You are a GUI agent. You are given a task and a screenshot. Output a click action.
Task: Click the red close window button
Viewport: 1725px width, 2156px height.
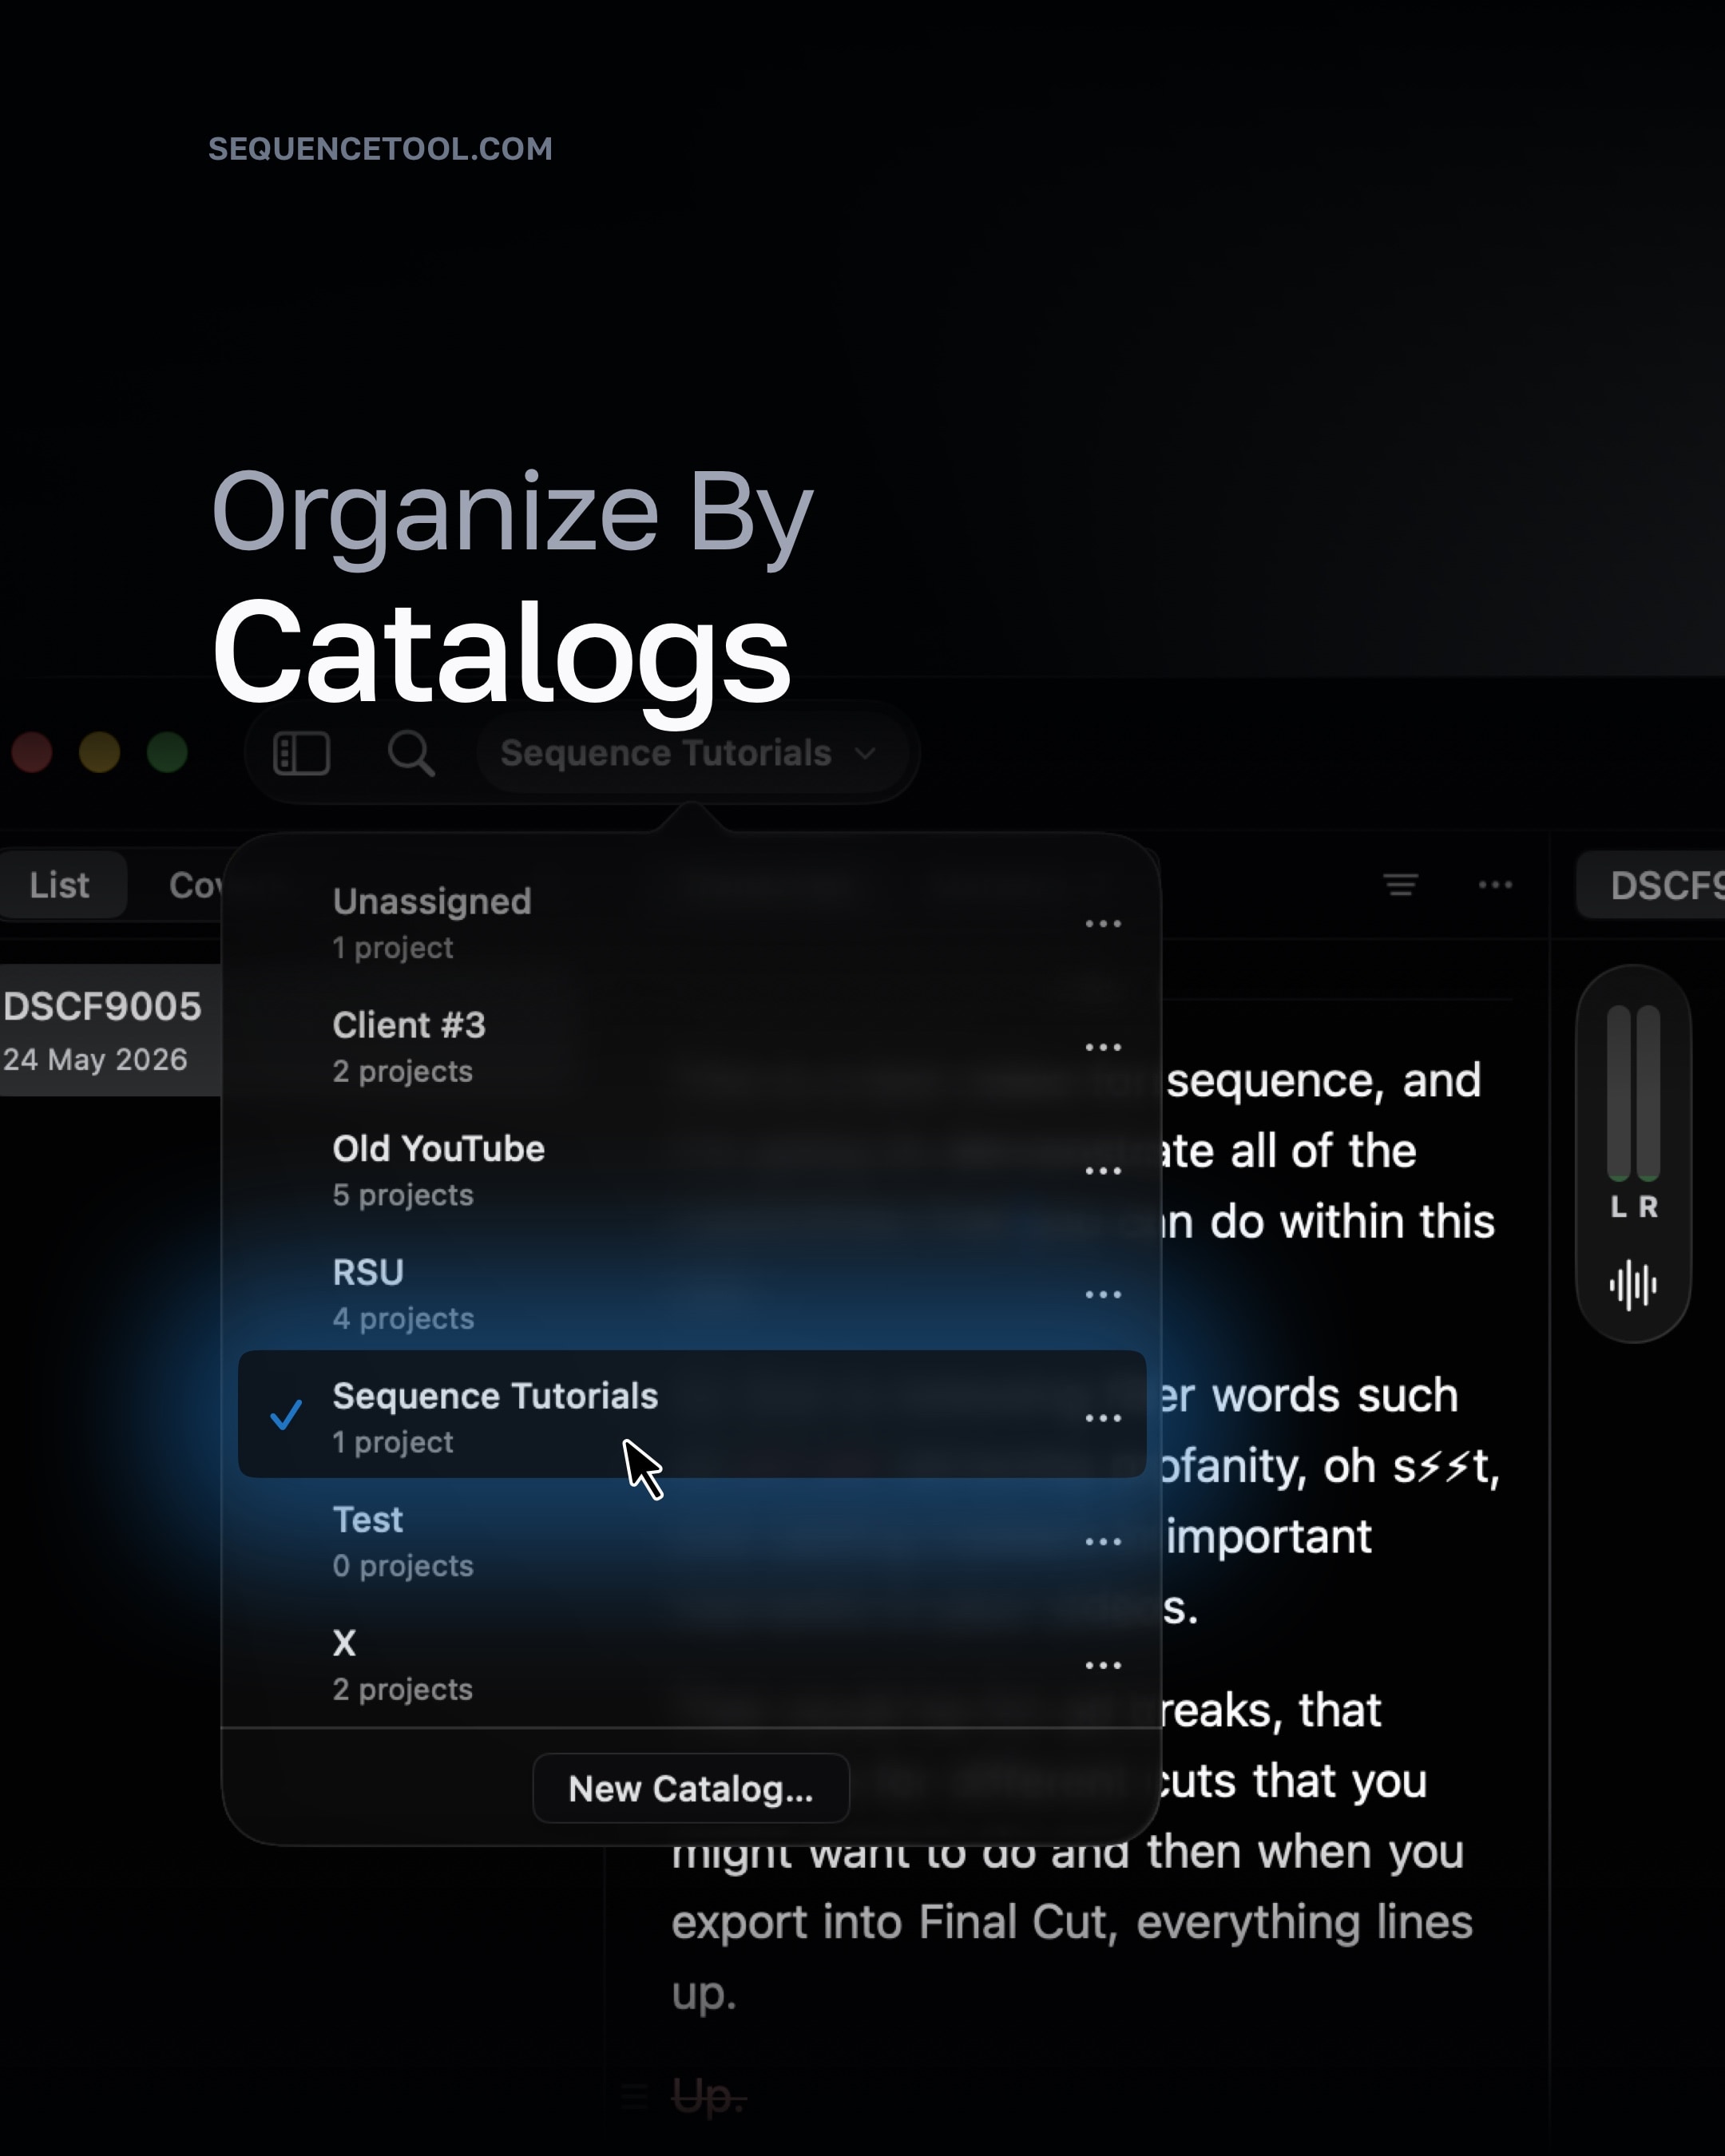(x=32, y=753)
